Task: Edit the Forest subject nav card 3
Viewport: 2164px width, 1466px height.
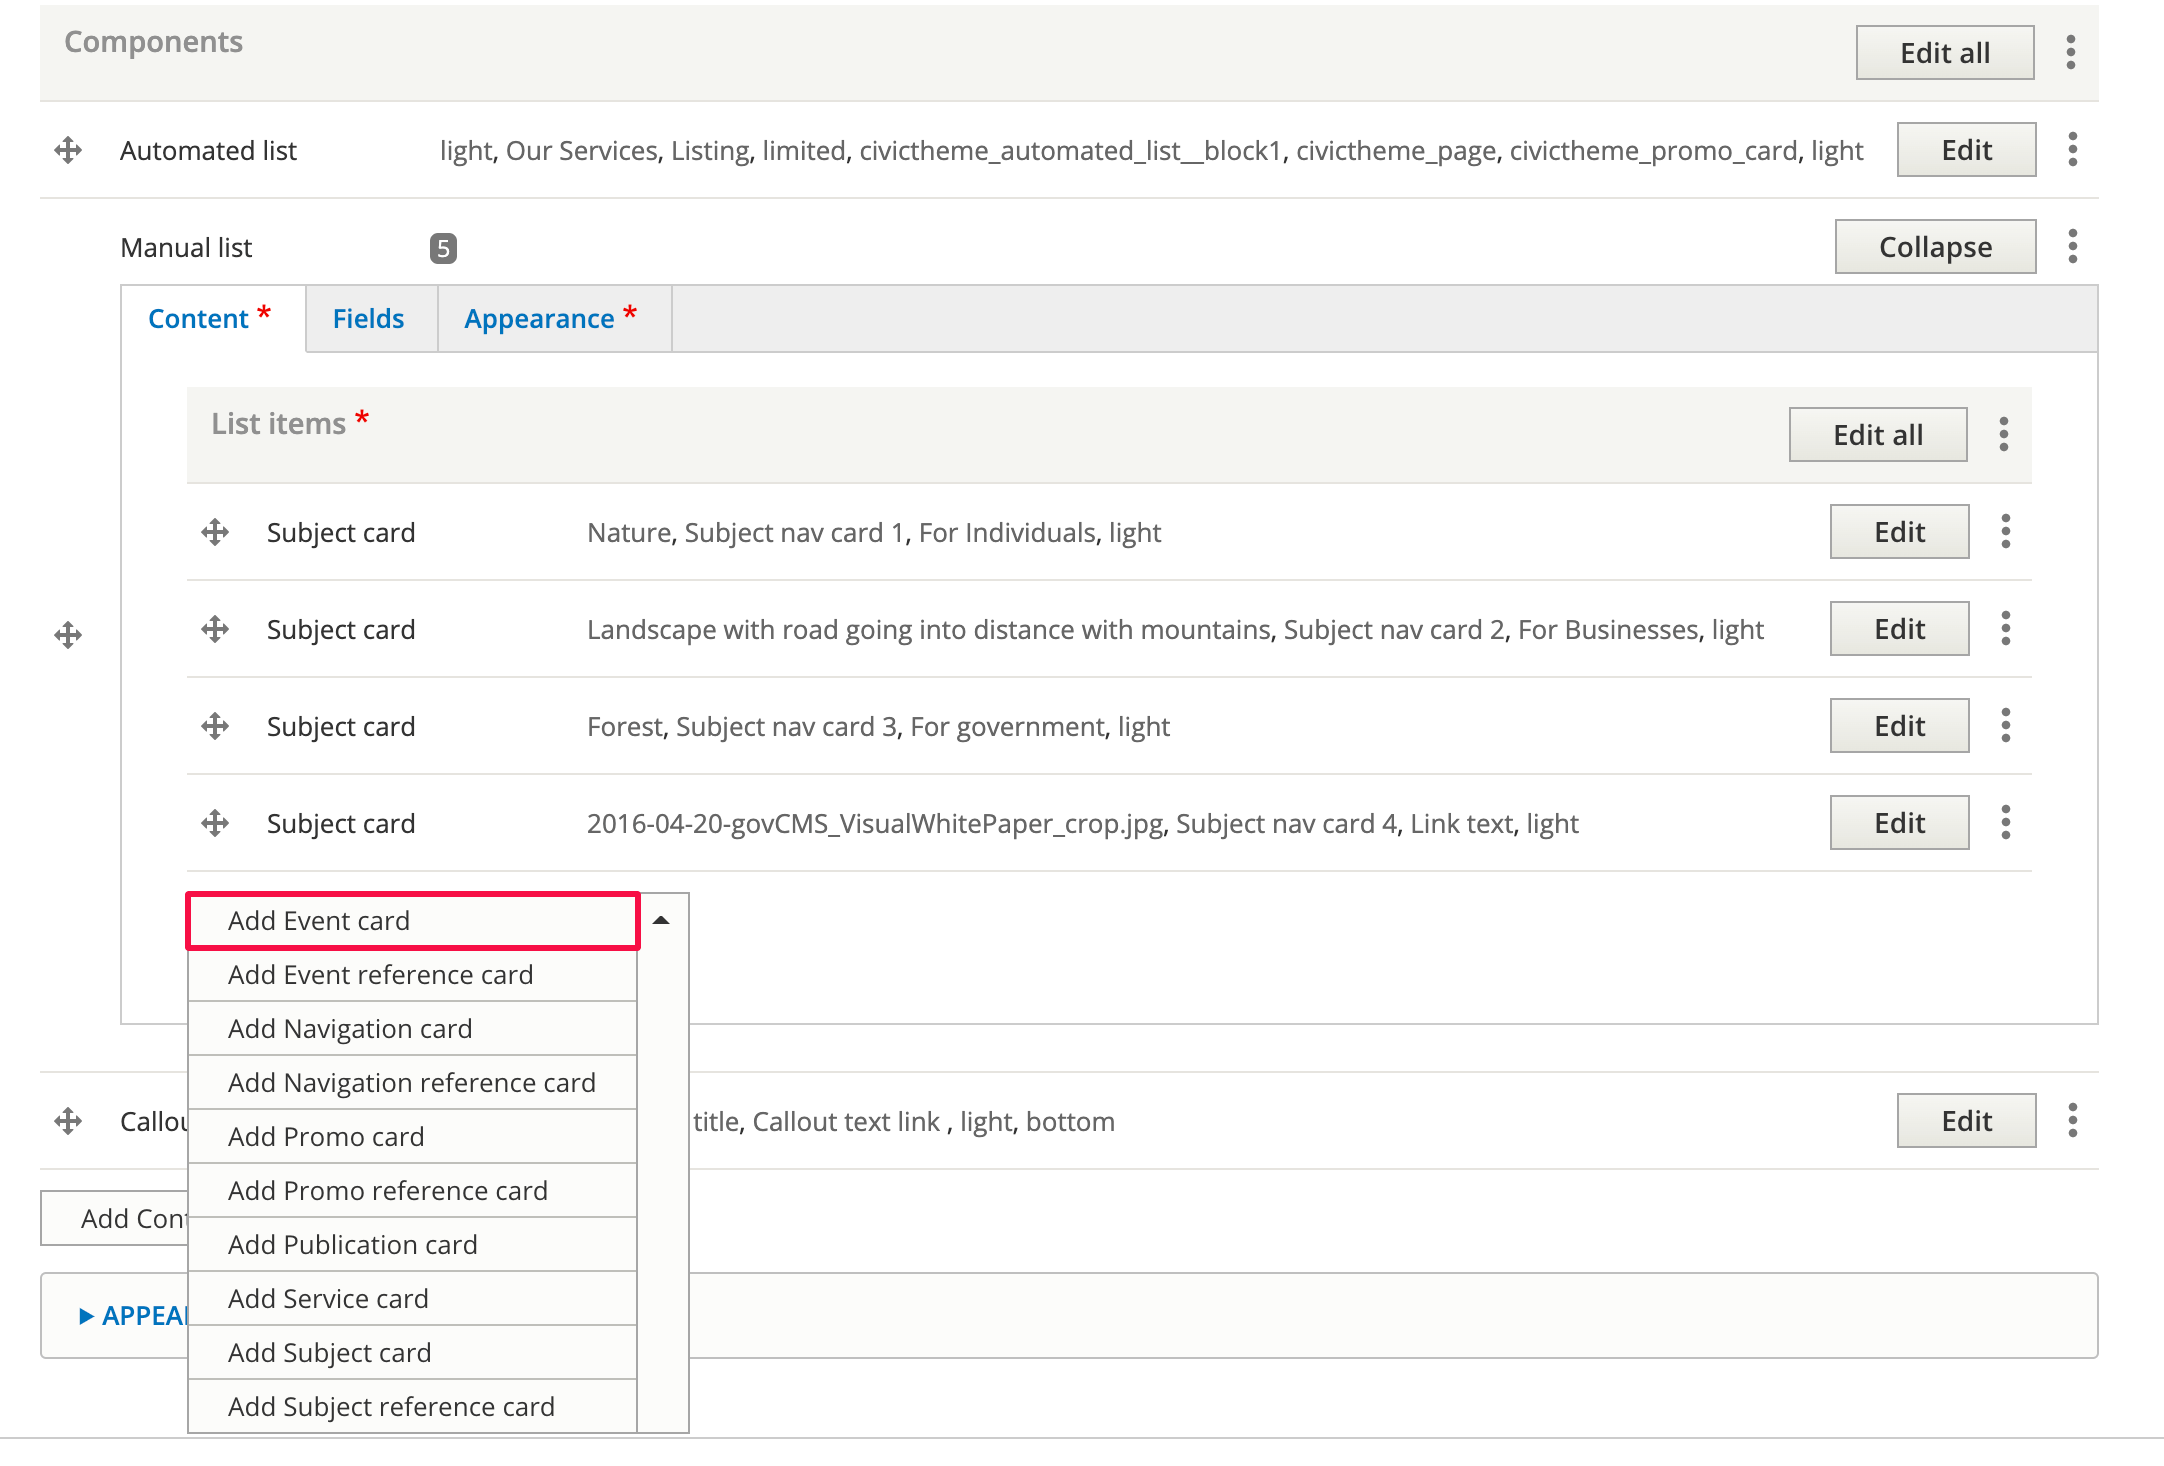Action: 1899,726
